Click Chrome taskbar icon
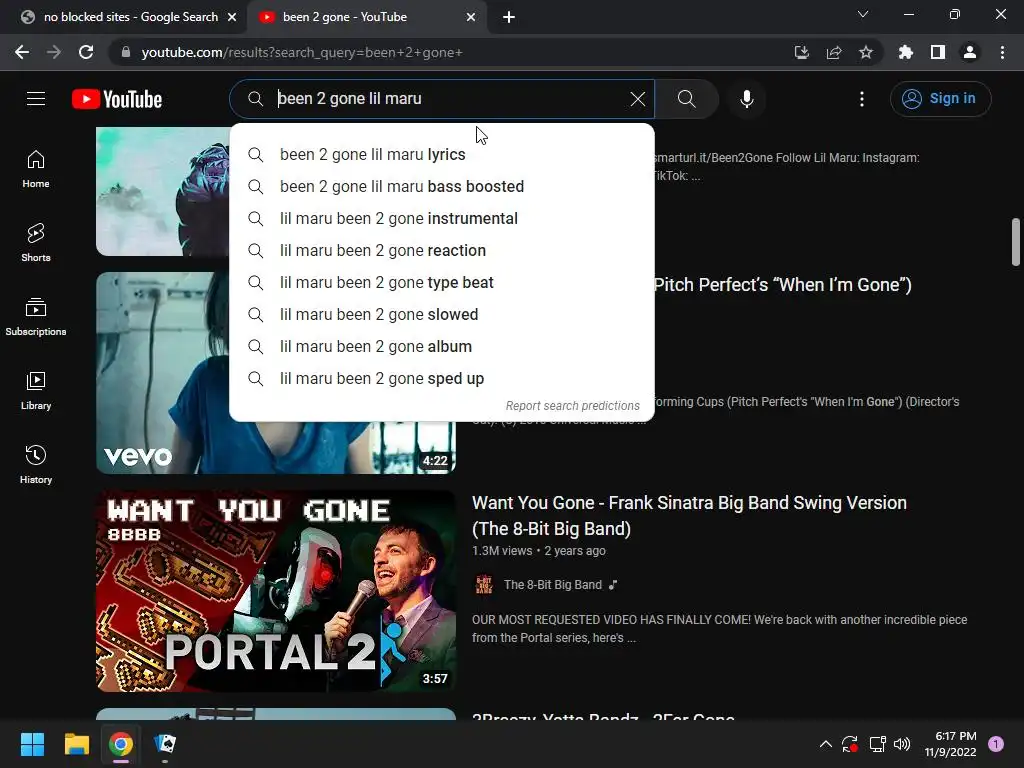This screenshot has height=768, width=1024. [121, 744]
